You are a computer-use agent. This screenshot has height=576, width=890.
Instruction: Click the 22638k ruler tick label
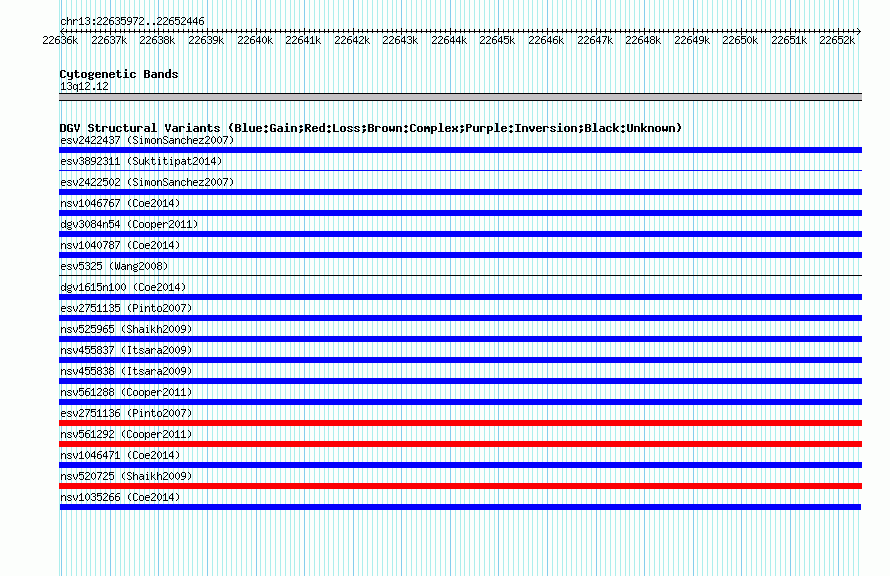coord(157,40)
